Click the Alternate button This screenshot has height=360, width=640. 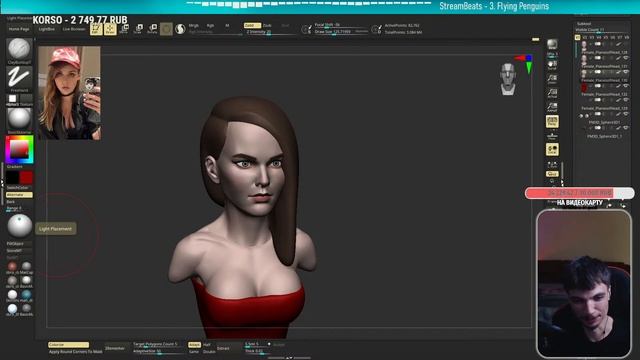[x=19, y=195]
